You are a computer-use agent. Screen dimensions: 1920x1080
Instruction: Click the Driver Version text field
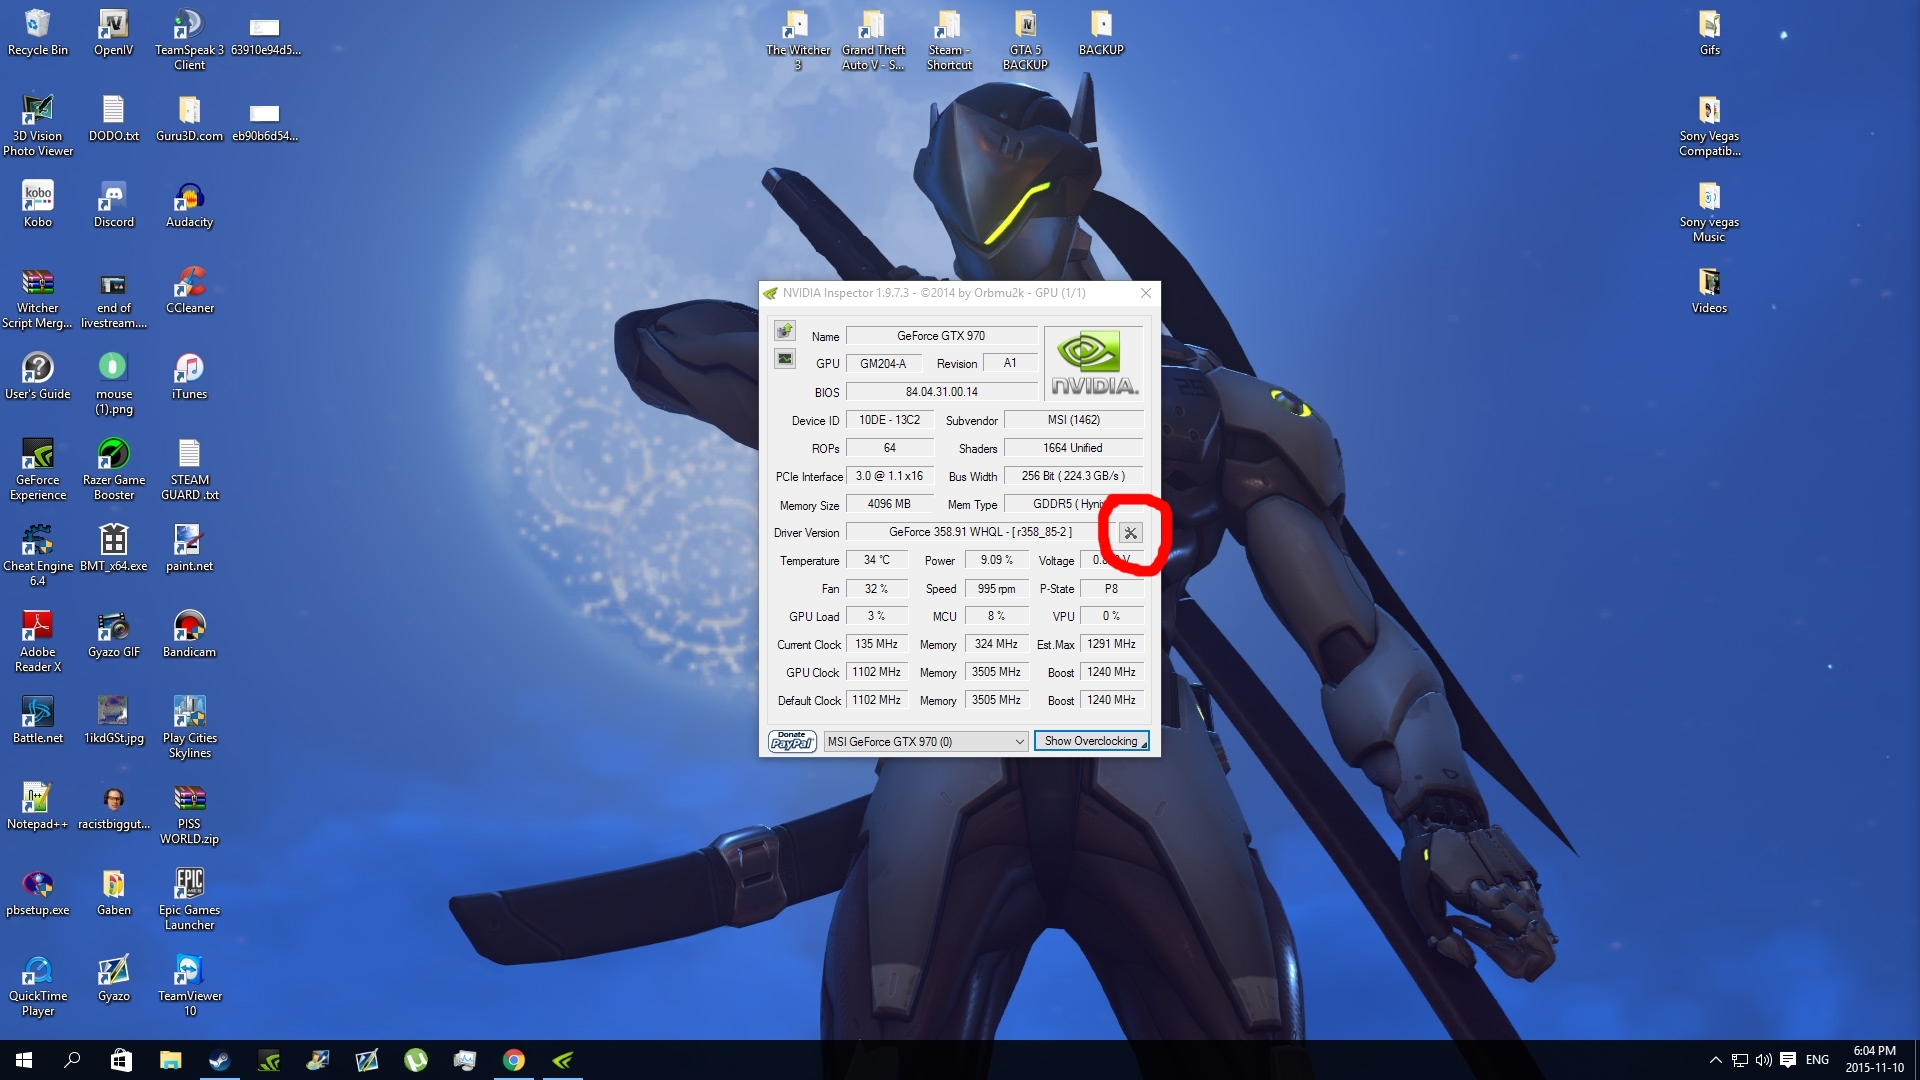pyautogui.click(x=979, y=532)
